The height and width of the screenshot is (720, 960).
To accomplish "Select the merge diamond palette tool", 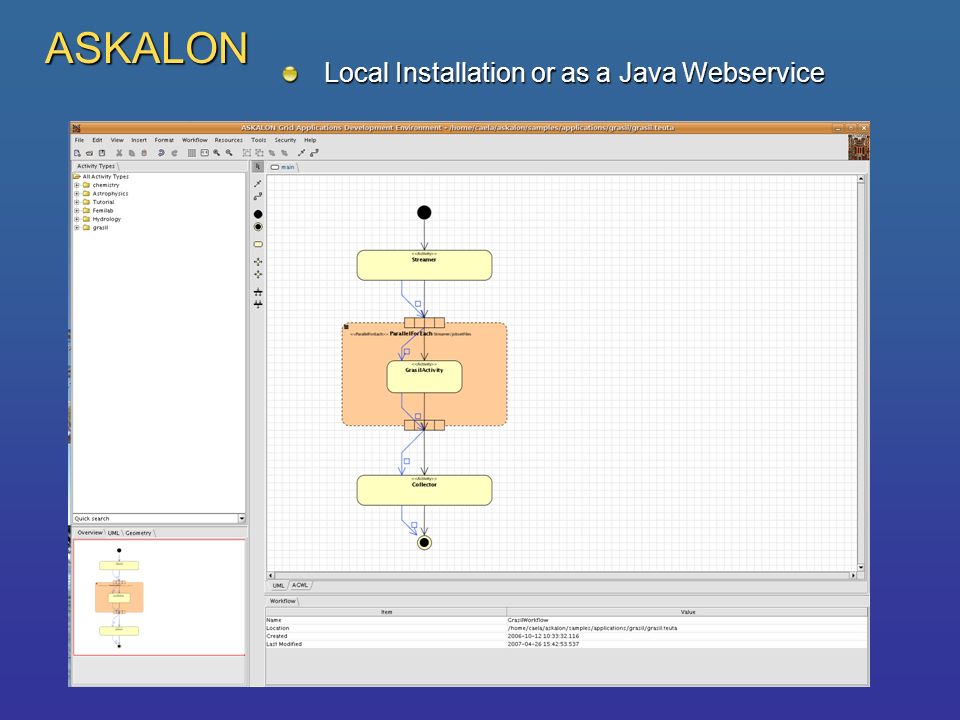I will 258,274.
